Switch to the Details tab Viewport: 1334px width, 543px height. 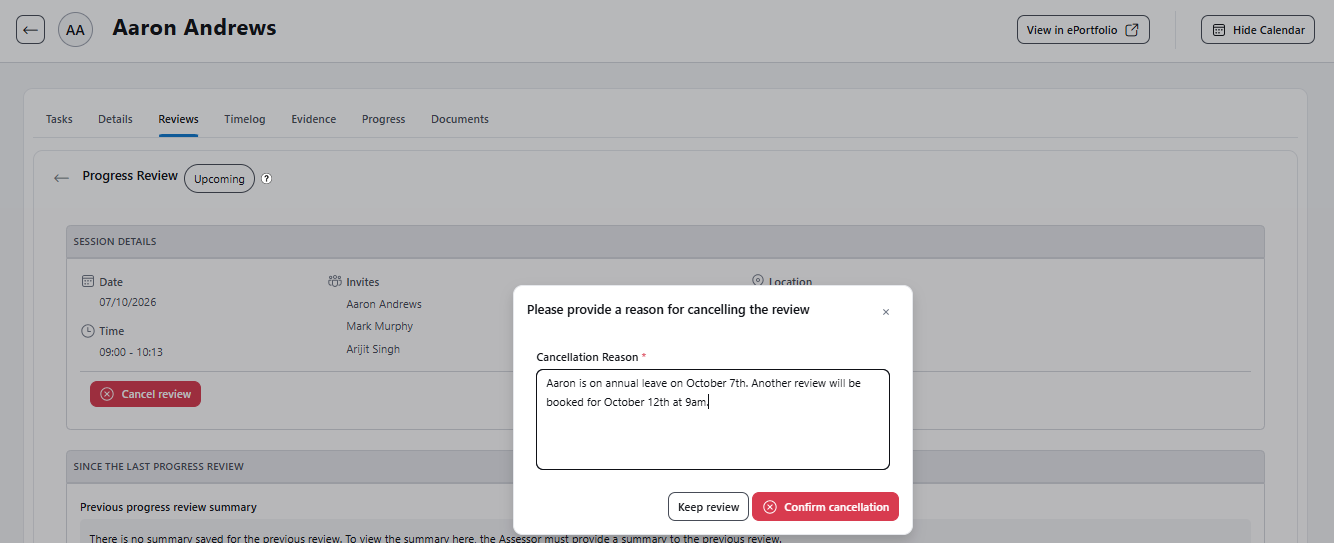point(115,119)
